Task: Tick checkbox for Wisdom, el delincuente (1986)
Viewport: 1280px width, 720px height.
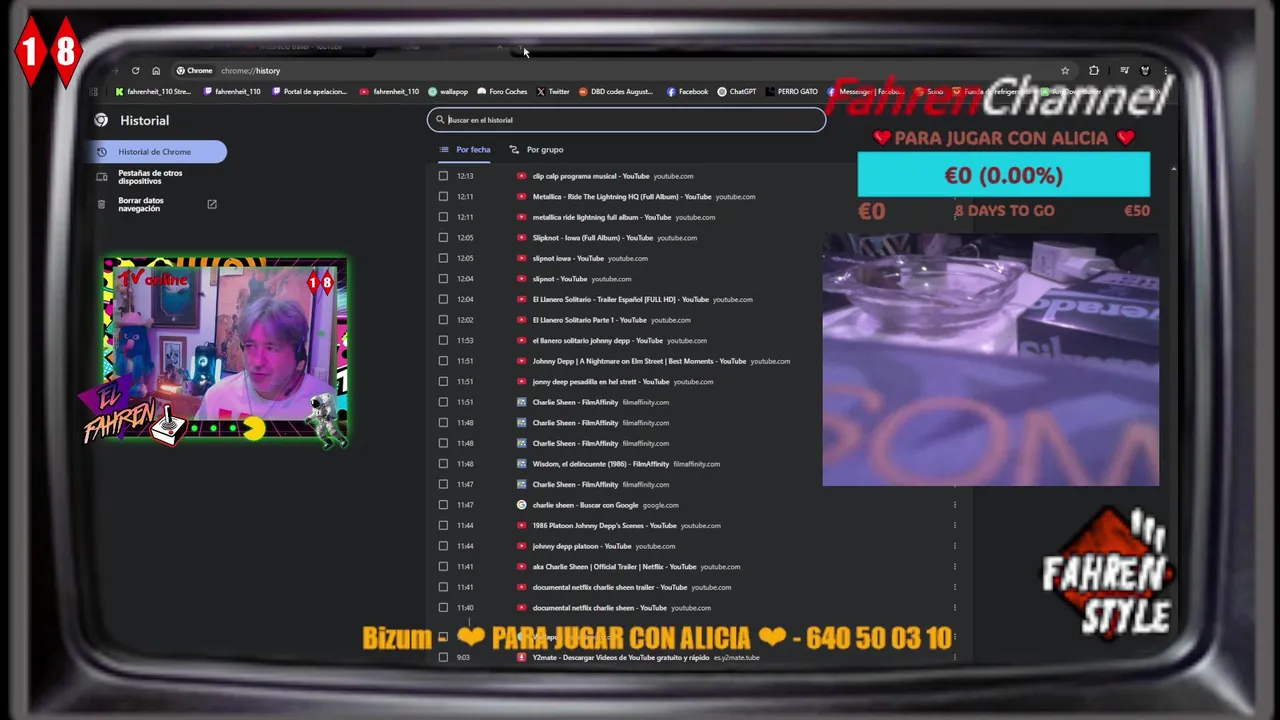Action: (443, 464)
